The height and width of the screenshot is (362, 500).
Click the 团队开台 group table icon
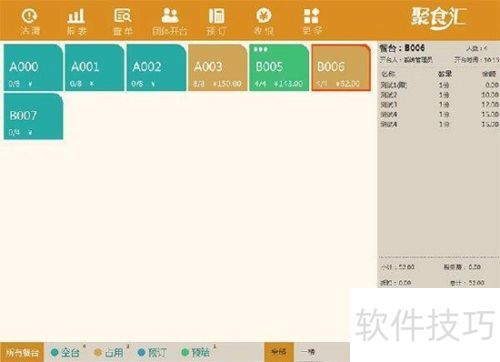point(170,21)
